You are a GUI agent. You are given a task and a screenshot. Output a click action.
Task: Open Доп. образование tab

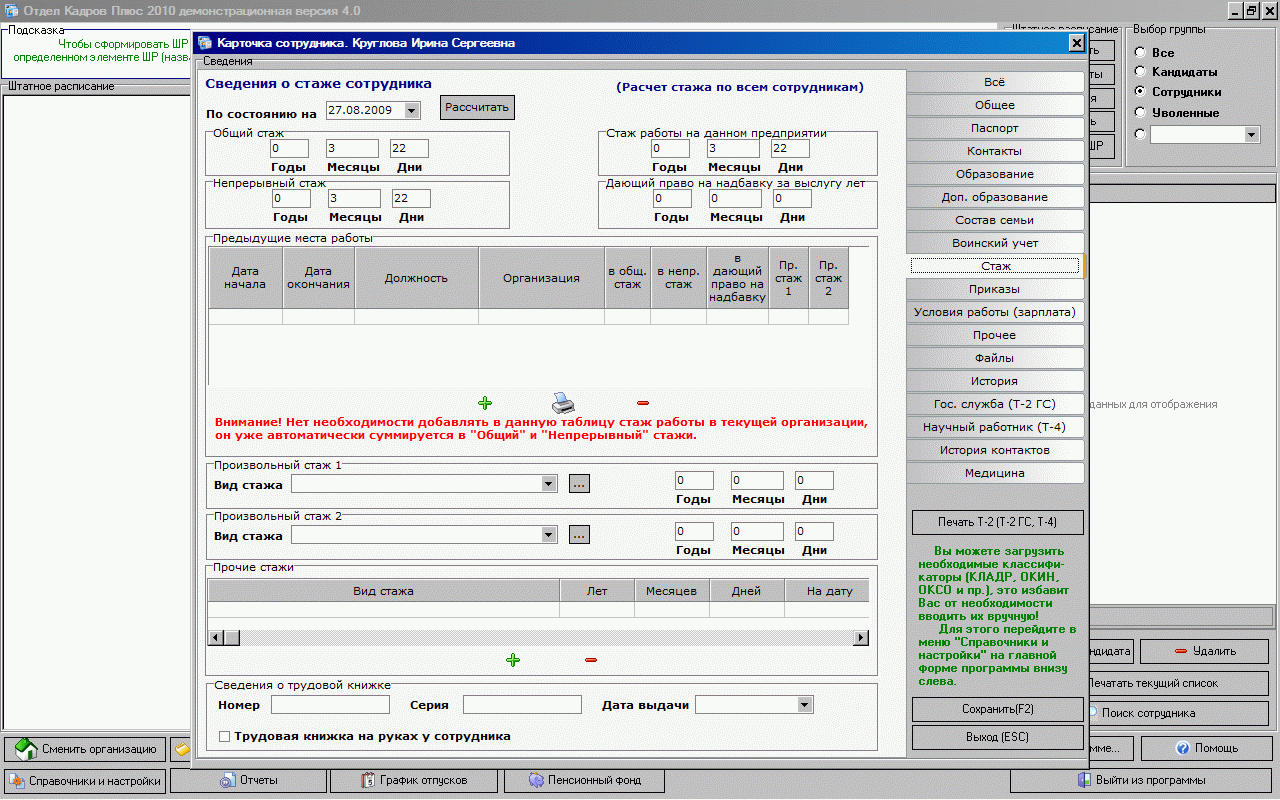pos(995,197)
